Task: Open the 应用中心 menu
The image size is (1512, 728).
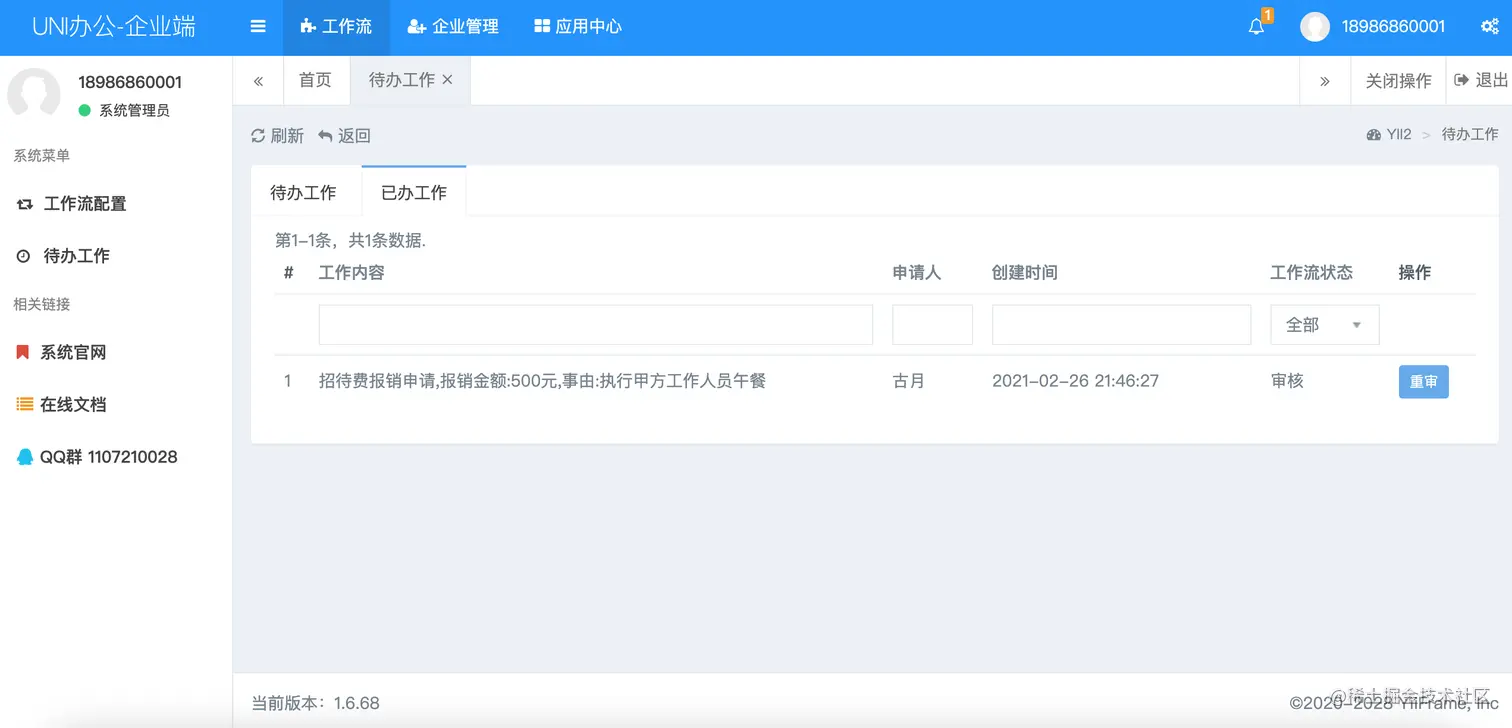Action: pos(577,27)
